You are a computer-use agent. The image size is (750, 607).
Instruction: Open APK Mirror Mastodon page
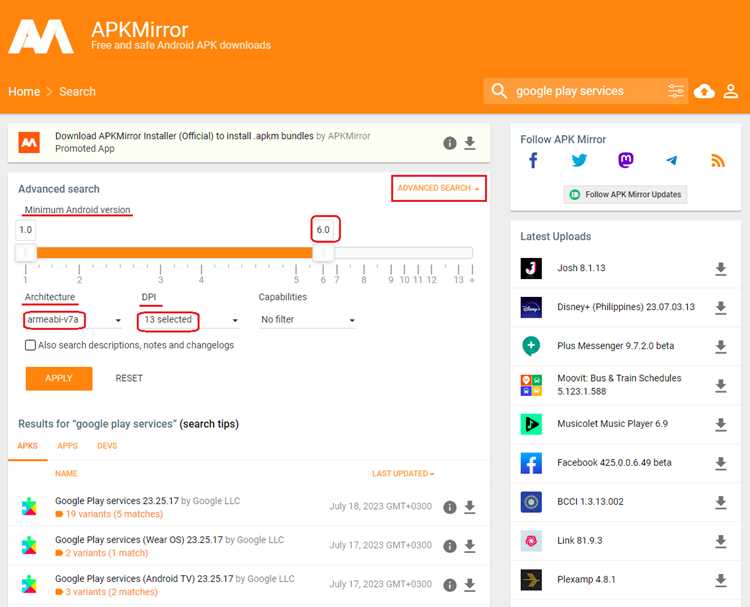pyautogui.click(x=626, y=160)
